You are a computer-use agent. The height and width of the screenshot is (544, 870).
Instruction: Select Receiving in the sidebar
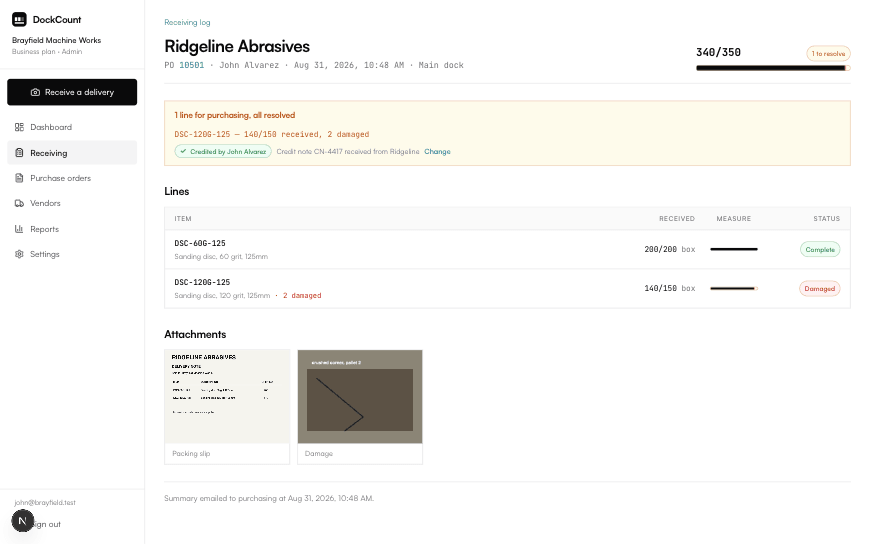click(x=72, y=153)
